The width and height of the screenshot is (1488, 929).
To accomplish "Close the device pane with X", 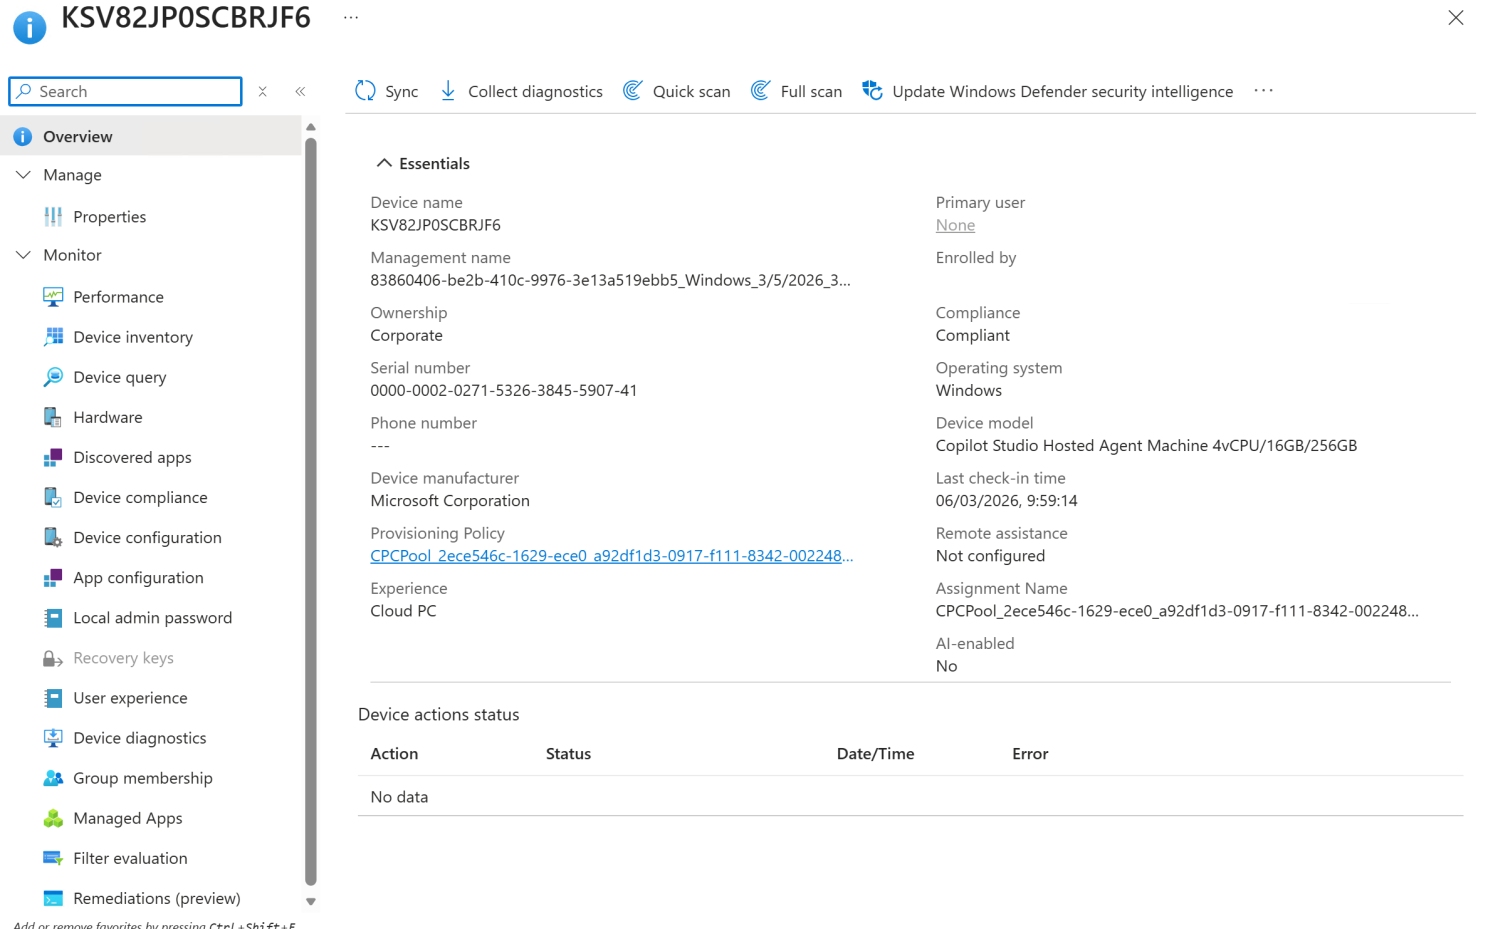I will (x=1456, y=18).
